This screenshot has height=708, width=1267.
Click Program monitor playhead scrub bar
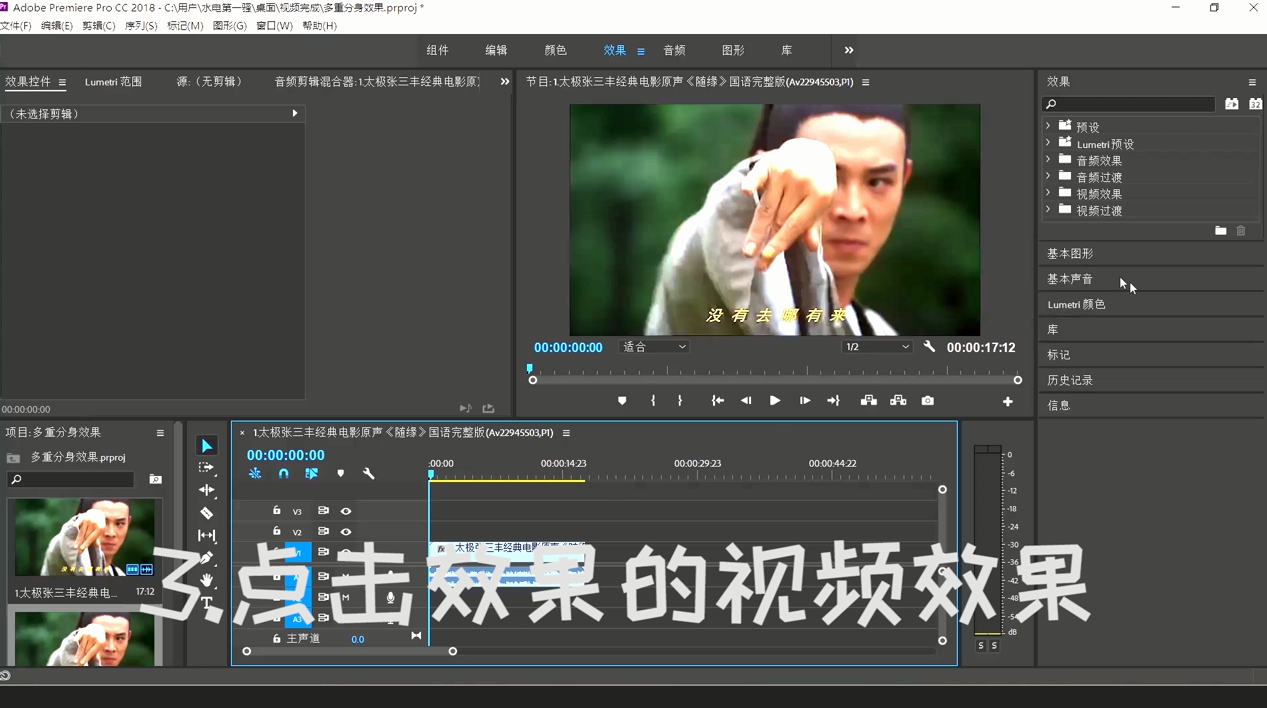point(775,370)
